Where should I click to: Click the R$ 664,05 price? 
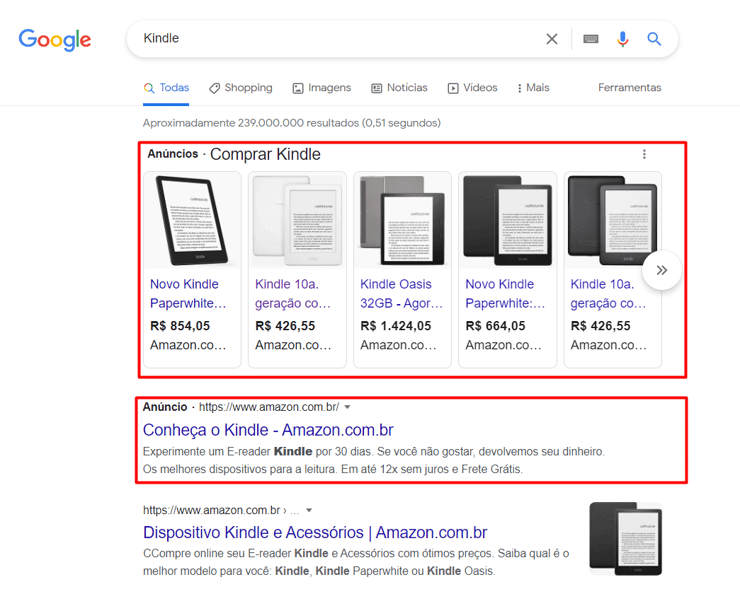coord(496,326)
